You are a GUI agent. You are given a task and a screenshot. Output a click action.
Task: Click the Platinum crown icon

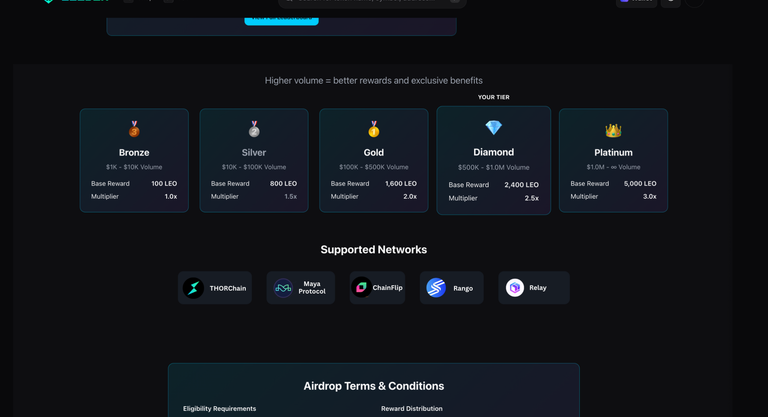[x=613, y=130]
